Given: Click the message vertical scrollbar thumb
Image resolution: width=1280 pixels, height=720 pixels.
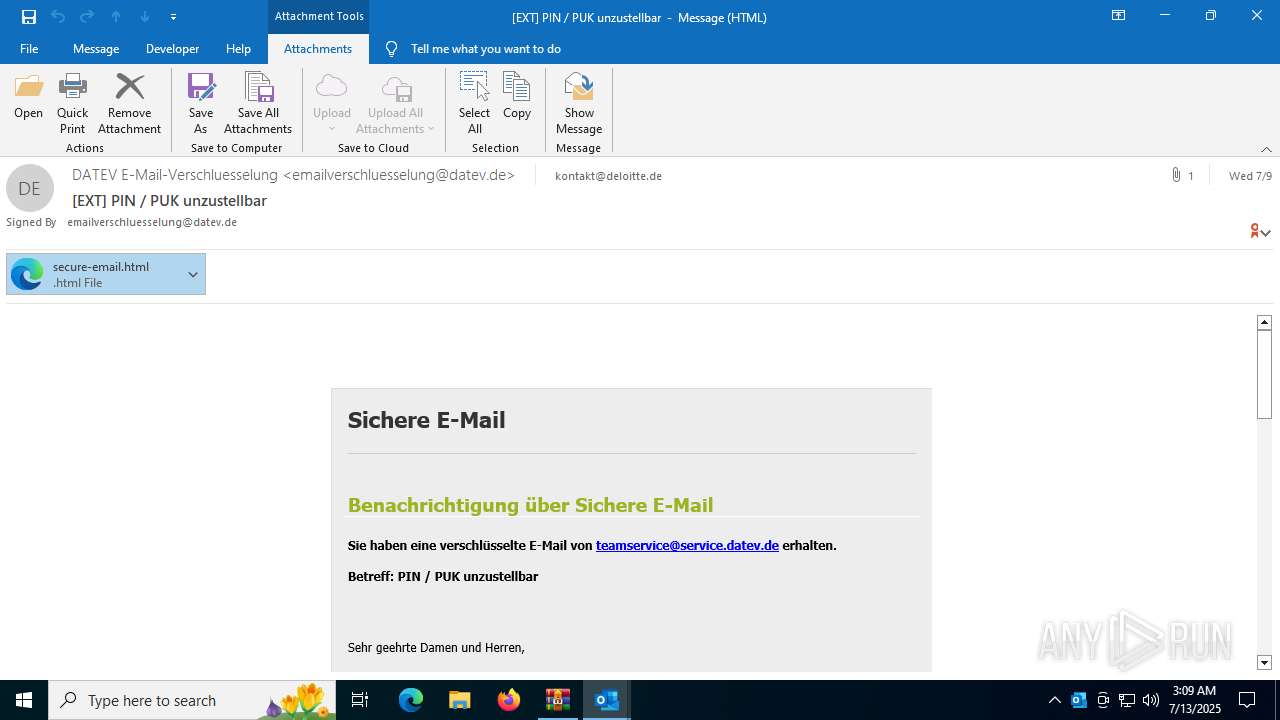Looking at the screenshot, I should tap(1264, 374).
